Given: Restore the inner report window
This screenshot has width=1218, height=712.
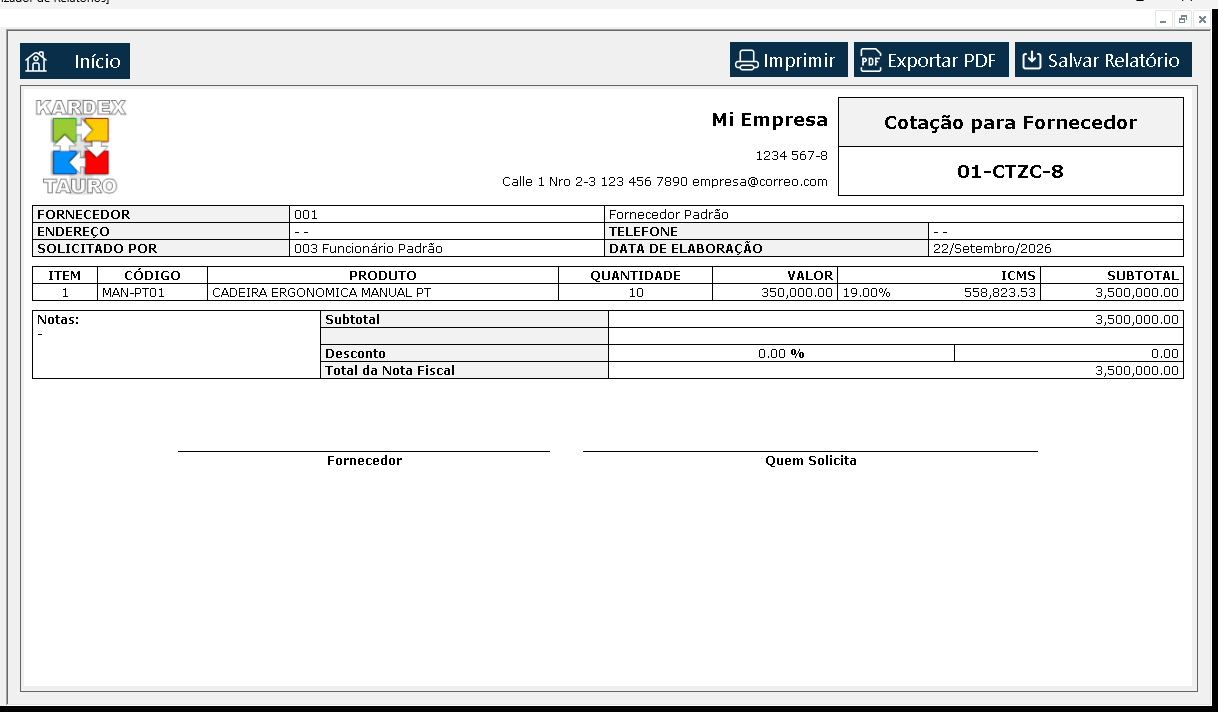Looking at the screenshot, I should (x=1182, y=19).
